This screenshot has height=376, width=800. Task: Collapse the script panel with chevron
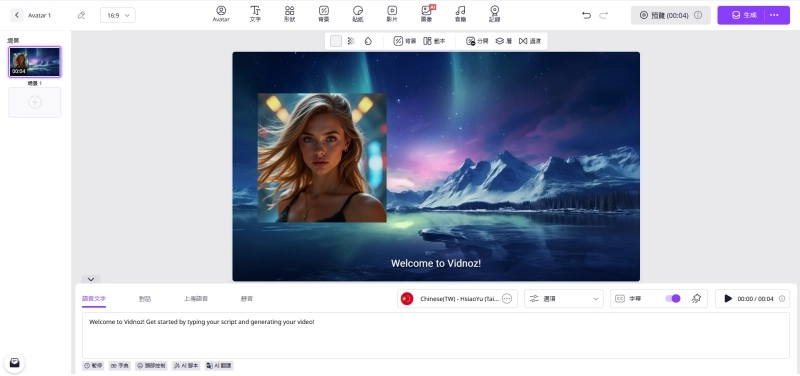point(91,279)
